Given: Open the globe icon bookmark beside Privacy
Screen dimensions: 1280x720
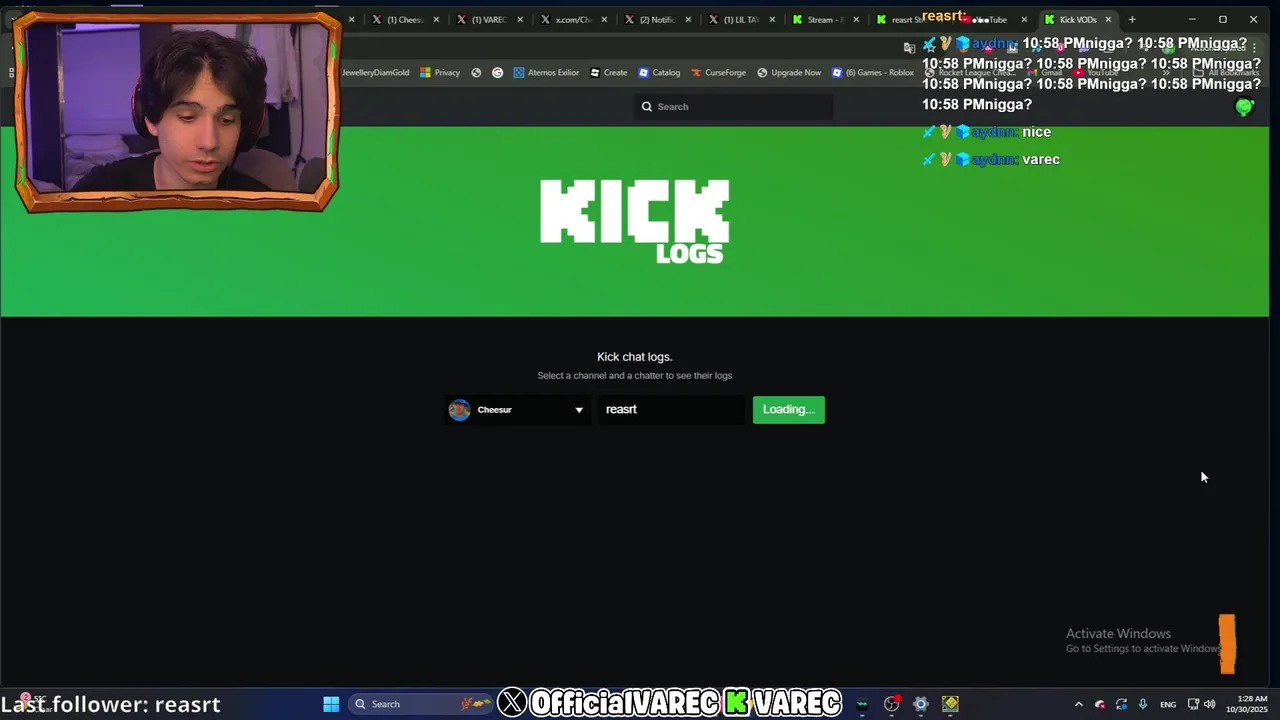Looking at the screenshot, I should (x=476, y=72).
